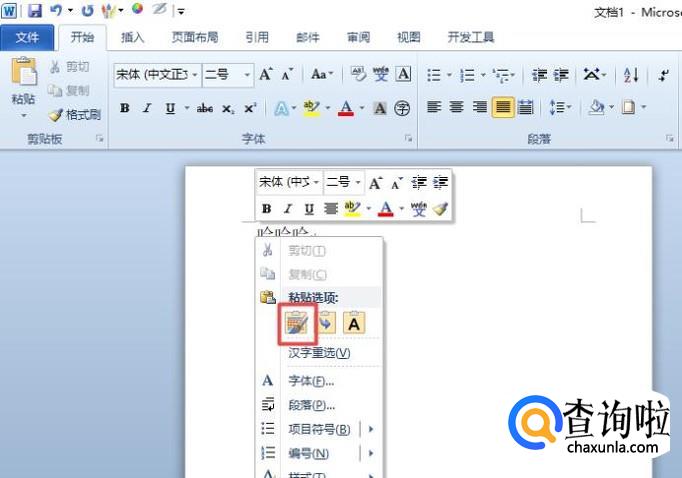Click Distributed alignment icon
This screenshot has width=682, height=478.
[525, 107]
